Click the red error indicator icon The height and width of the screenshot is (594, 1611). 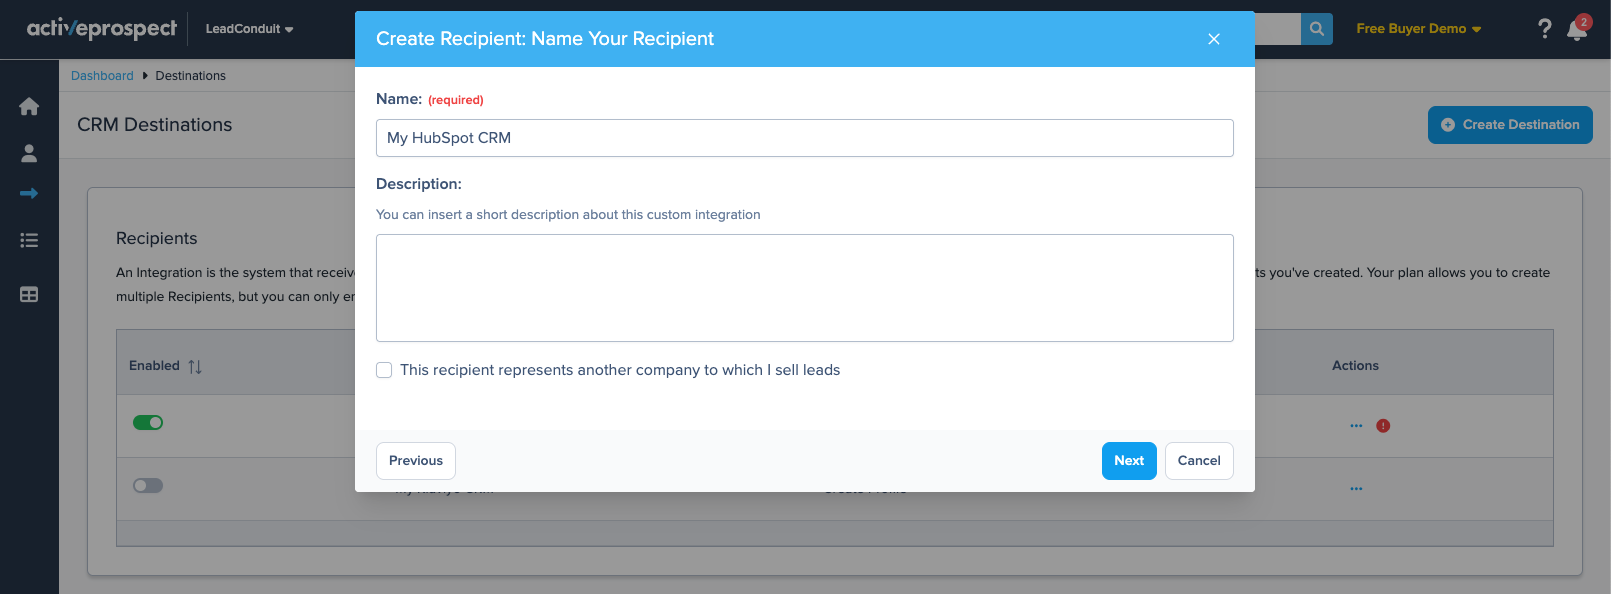(1383, 426)
